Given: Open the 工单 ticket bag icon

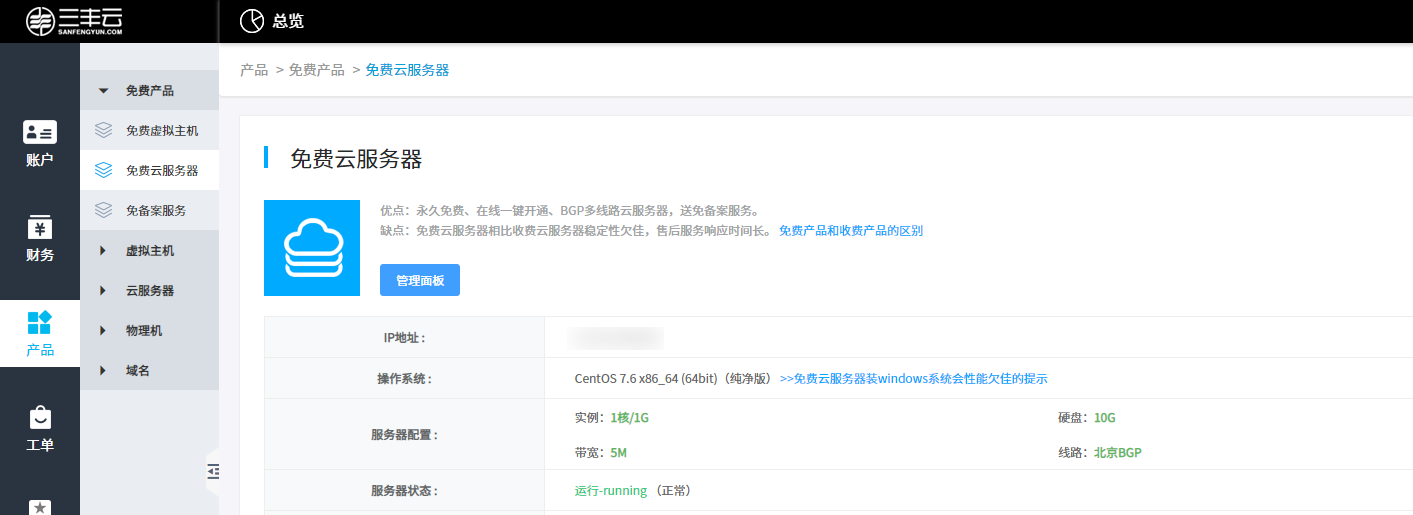Looking at the screenshot, I should point(40,417).
